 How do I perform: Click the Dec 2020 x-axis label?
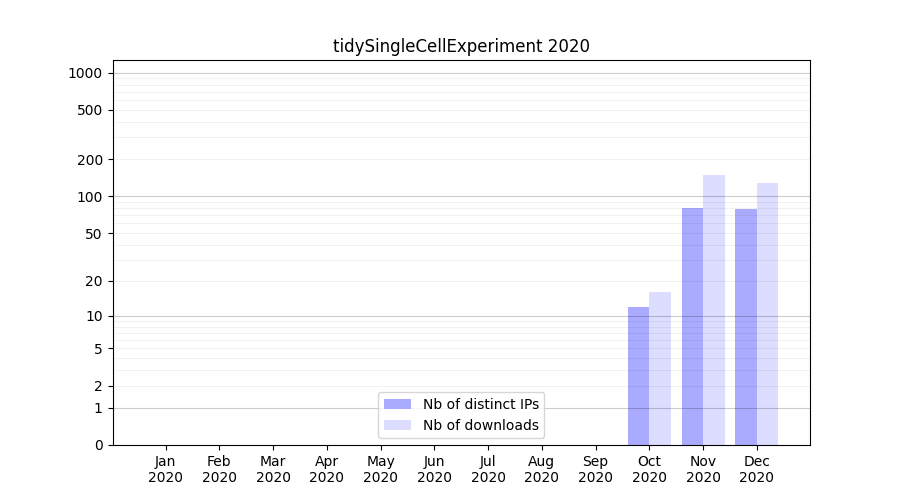point(756,469)
